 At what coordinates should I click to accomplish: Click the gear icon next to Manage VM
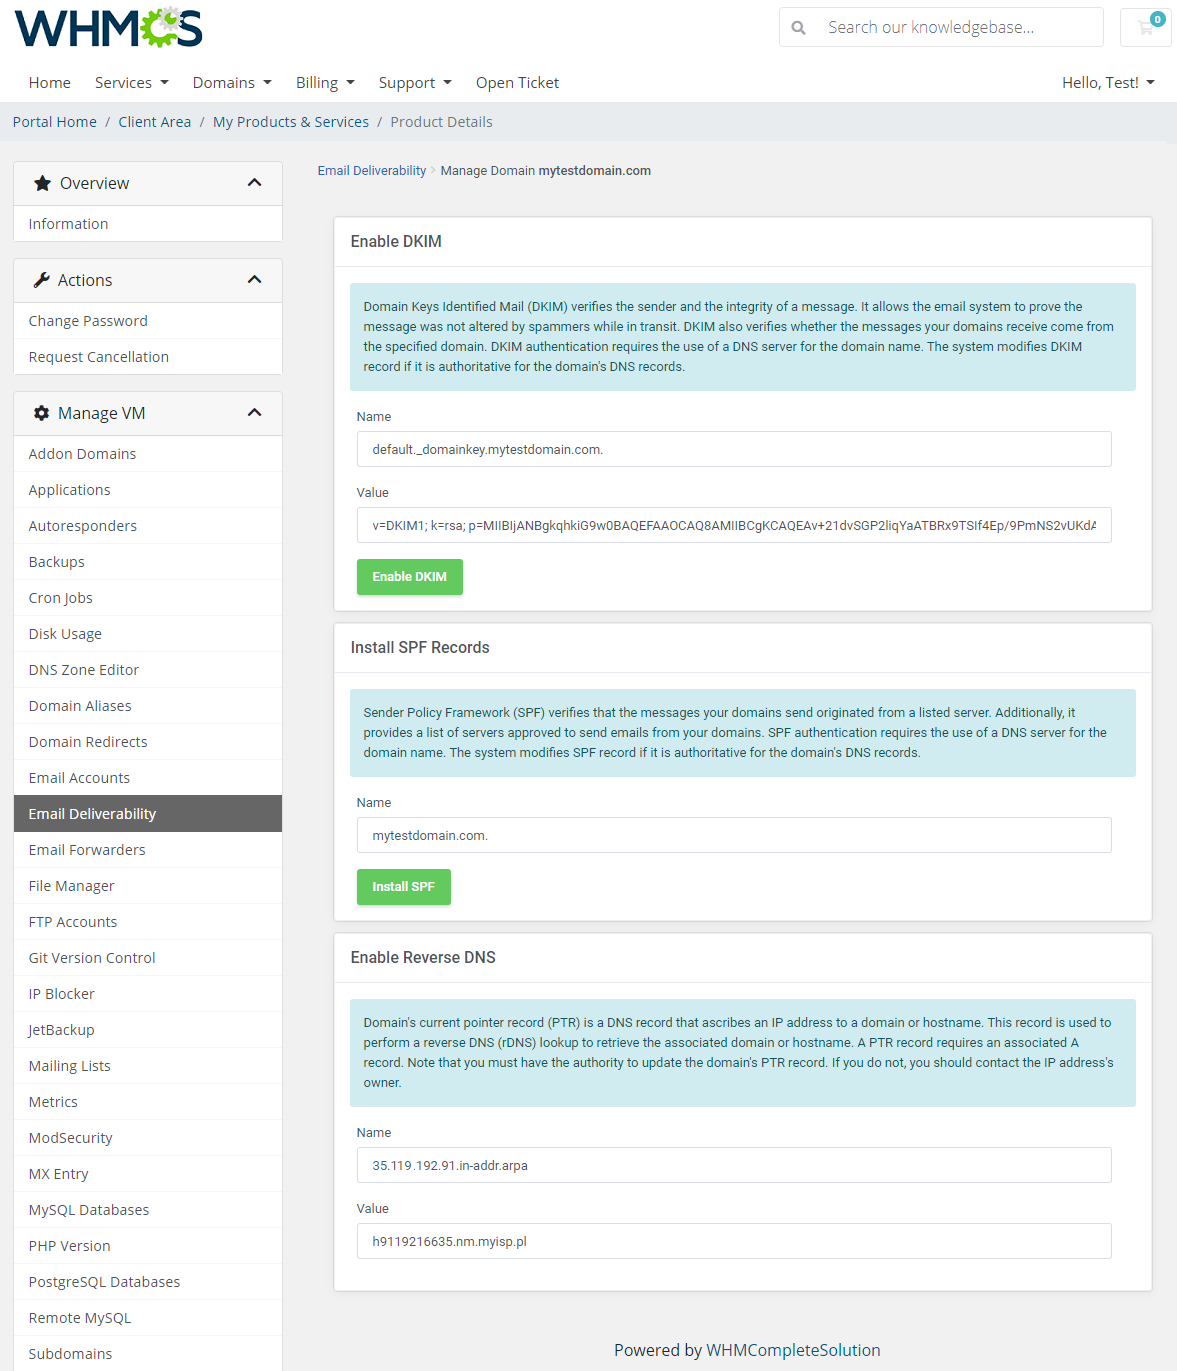tap(41, 413)
